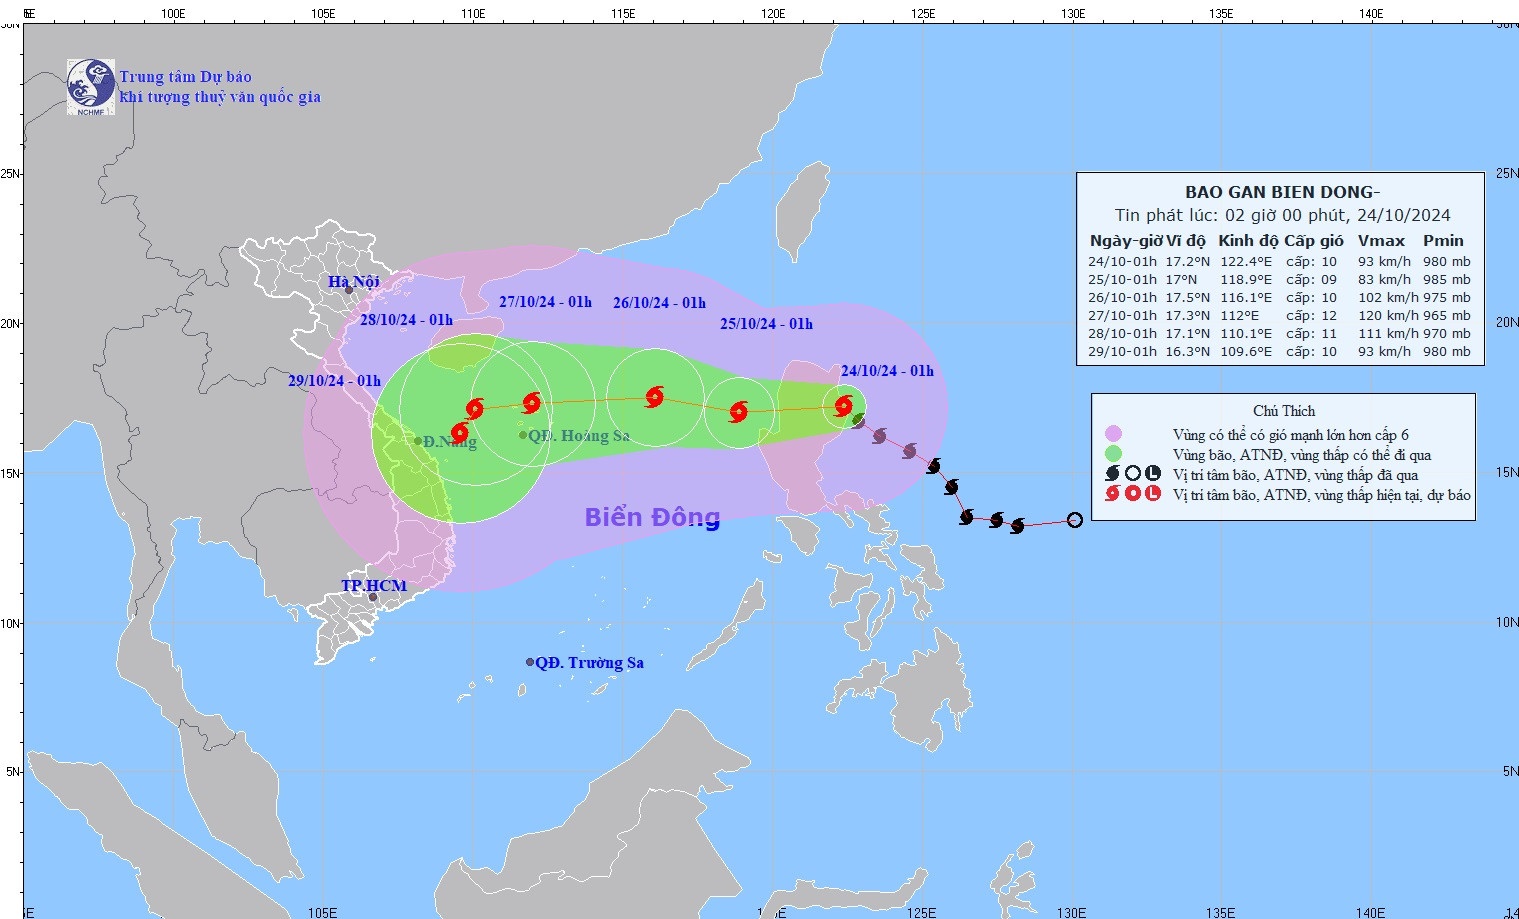The image size is (1519, 919).
Task: Click the forecast storm icon for 28/10/24
Action: coord(474,408)
